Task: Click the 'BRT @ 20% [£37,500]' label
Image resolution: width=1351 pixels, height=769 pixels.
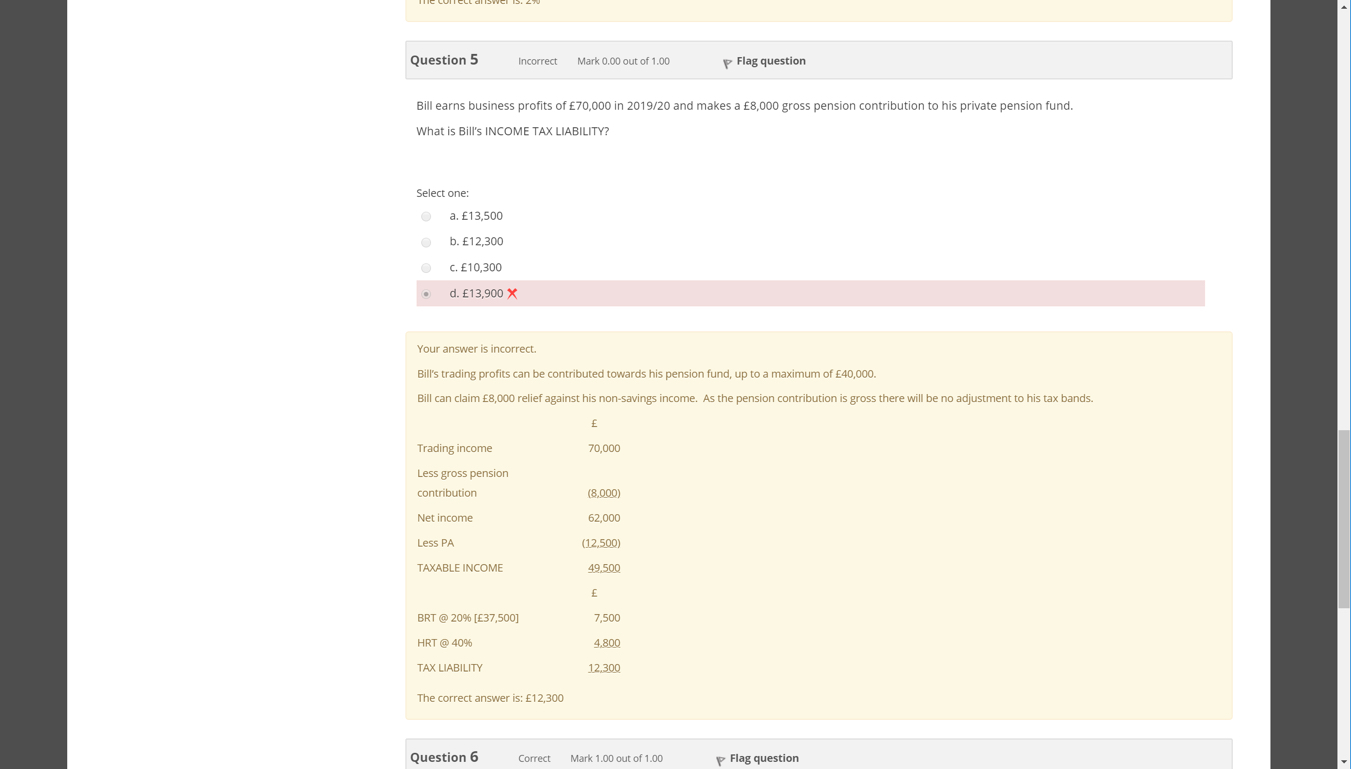Action: pyautogui.click(x=468, y=618)
